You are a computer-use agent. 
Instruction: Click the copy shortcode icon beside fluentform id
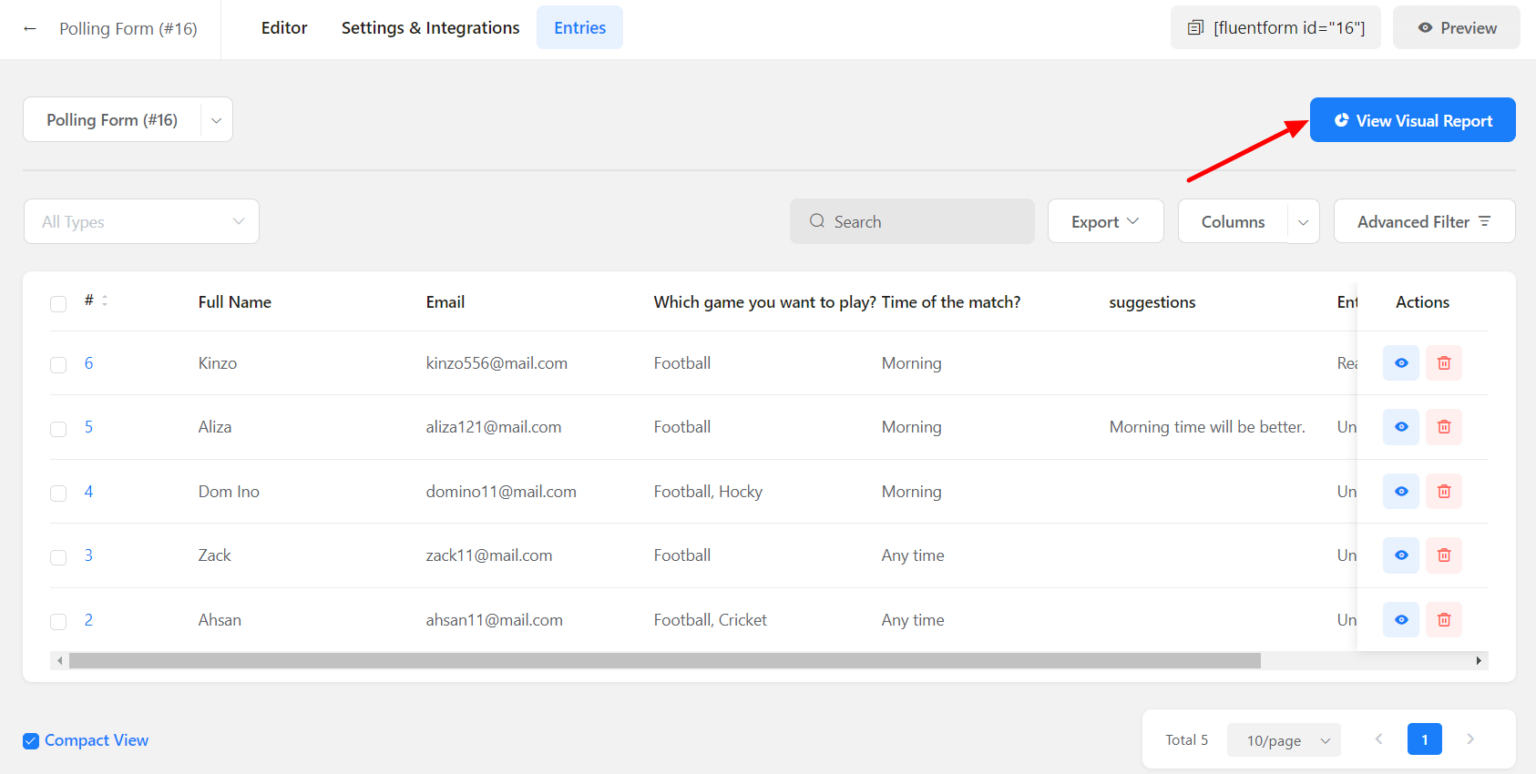1196,28
